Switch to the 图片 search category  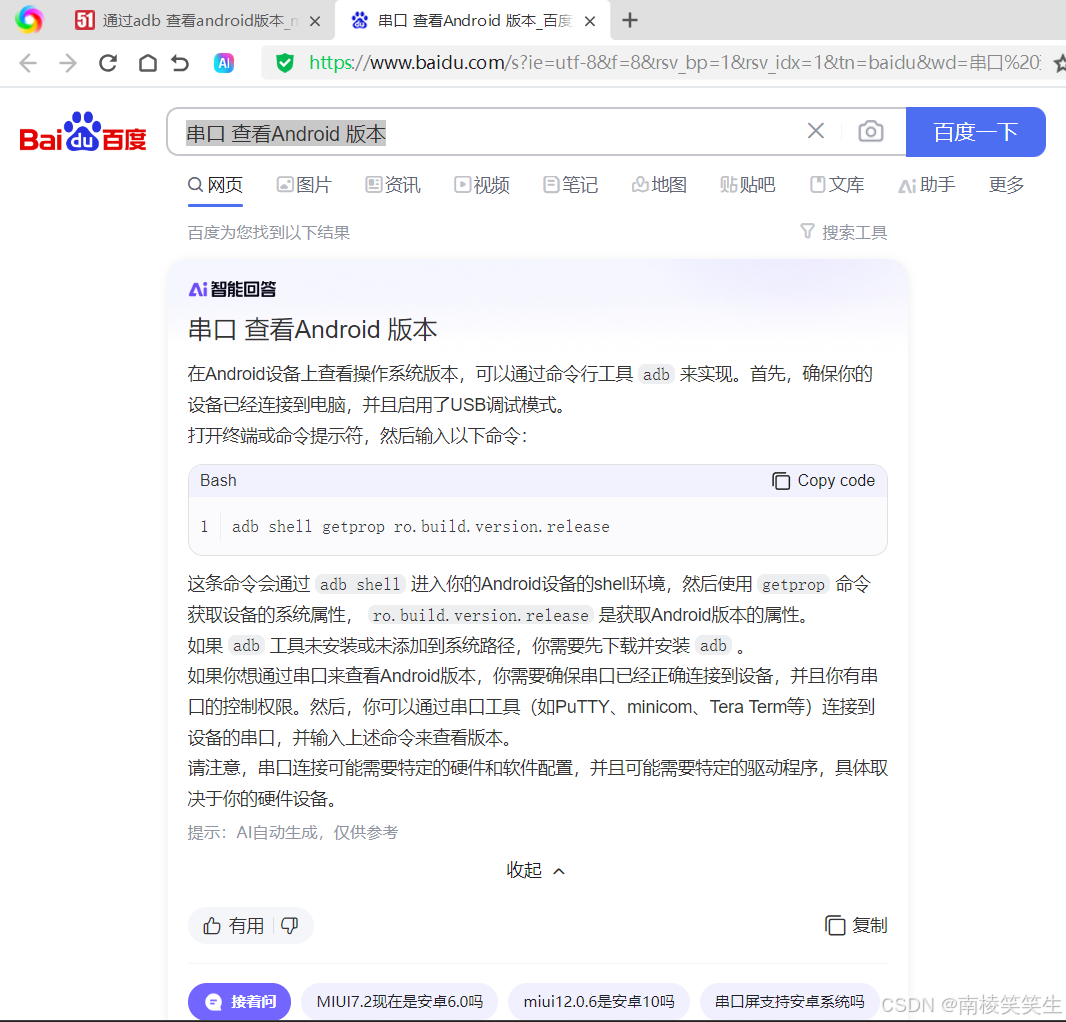pyautogui.click(x=304, y=185)
